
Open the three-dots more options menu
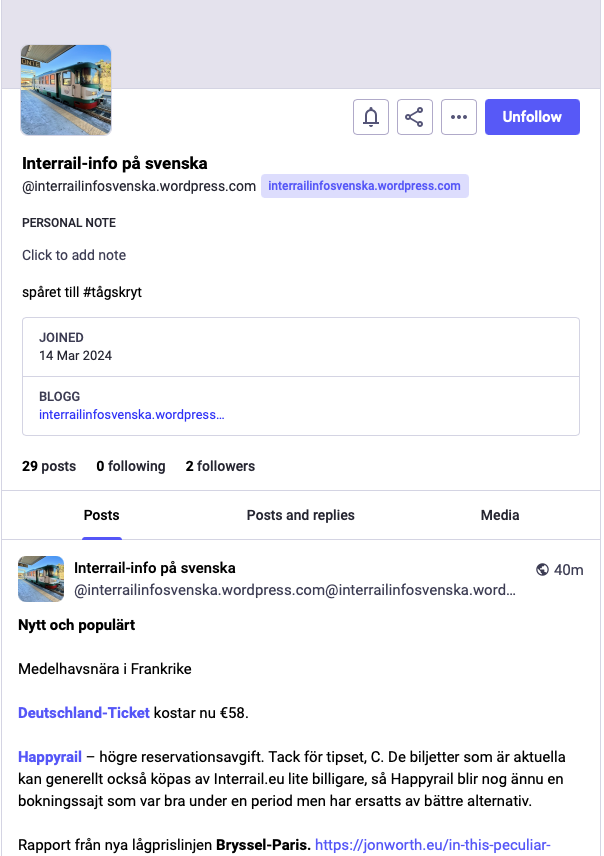point(459,117)
